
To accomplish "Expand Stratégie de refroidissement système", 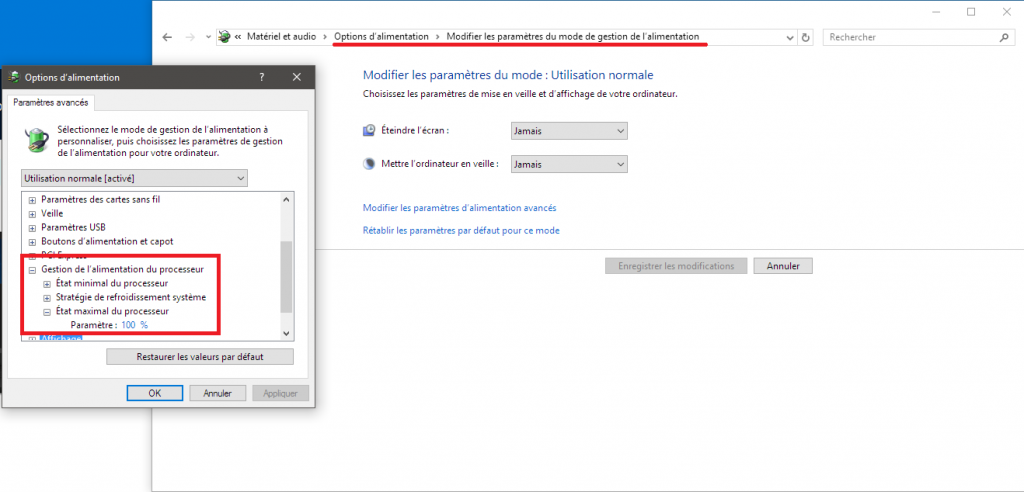I will tap(46, 298).
